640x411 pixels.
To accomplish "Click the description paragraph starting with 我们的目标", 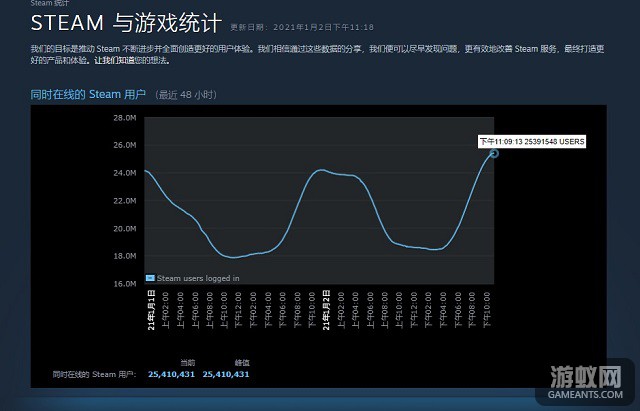I will point(317,55).
